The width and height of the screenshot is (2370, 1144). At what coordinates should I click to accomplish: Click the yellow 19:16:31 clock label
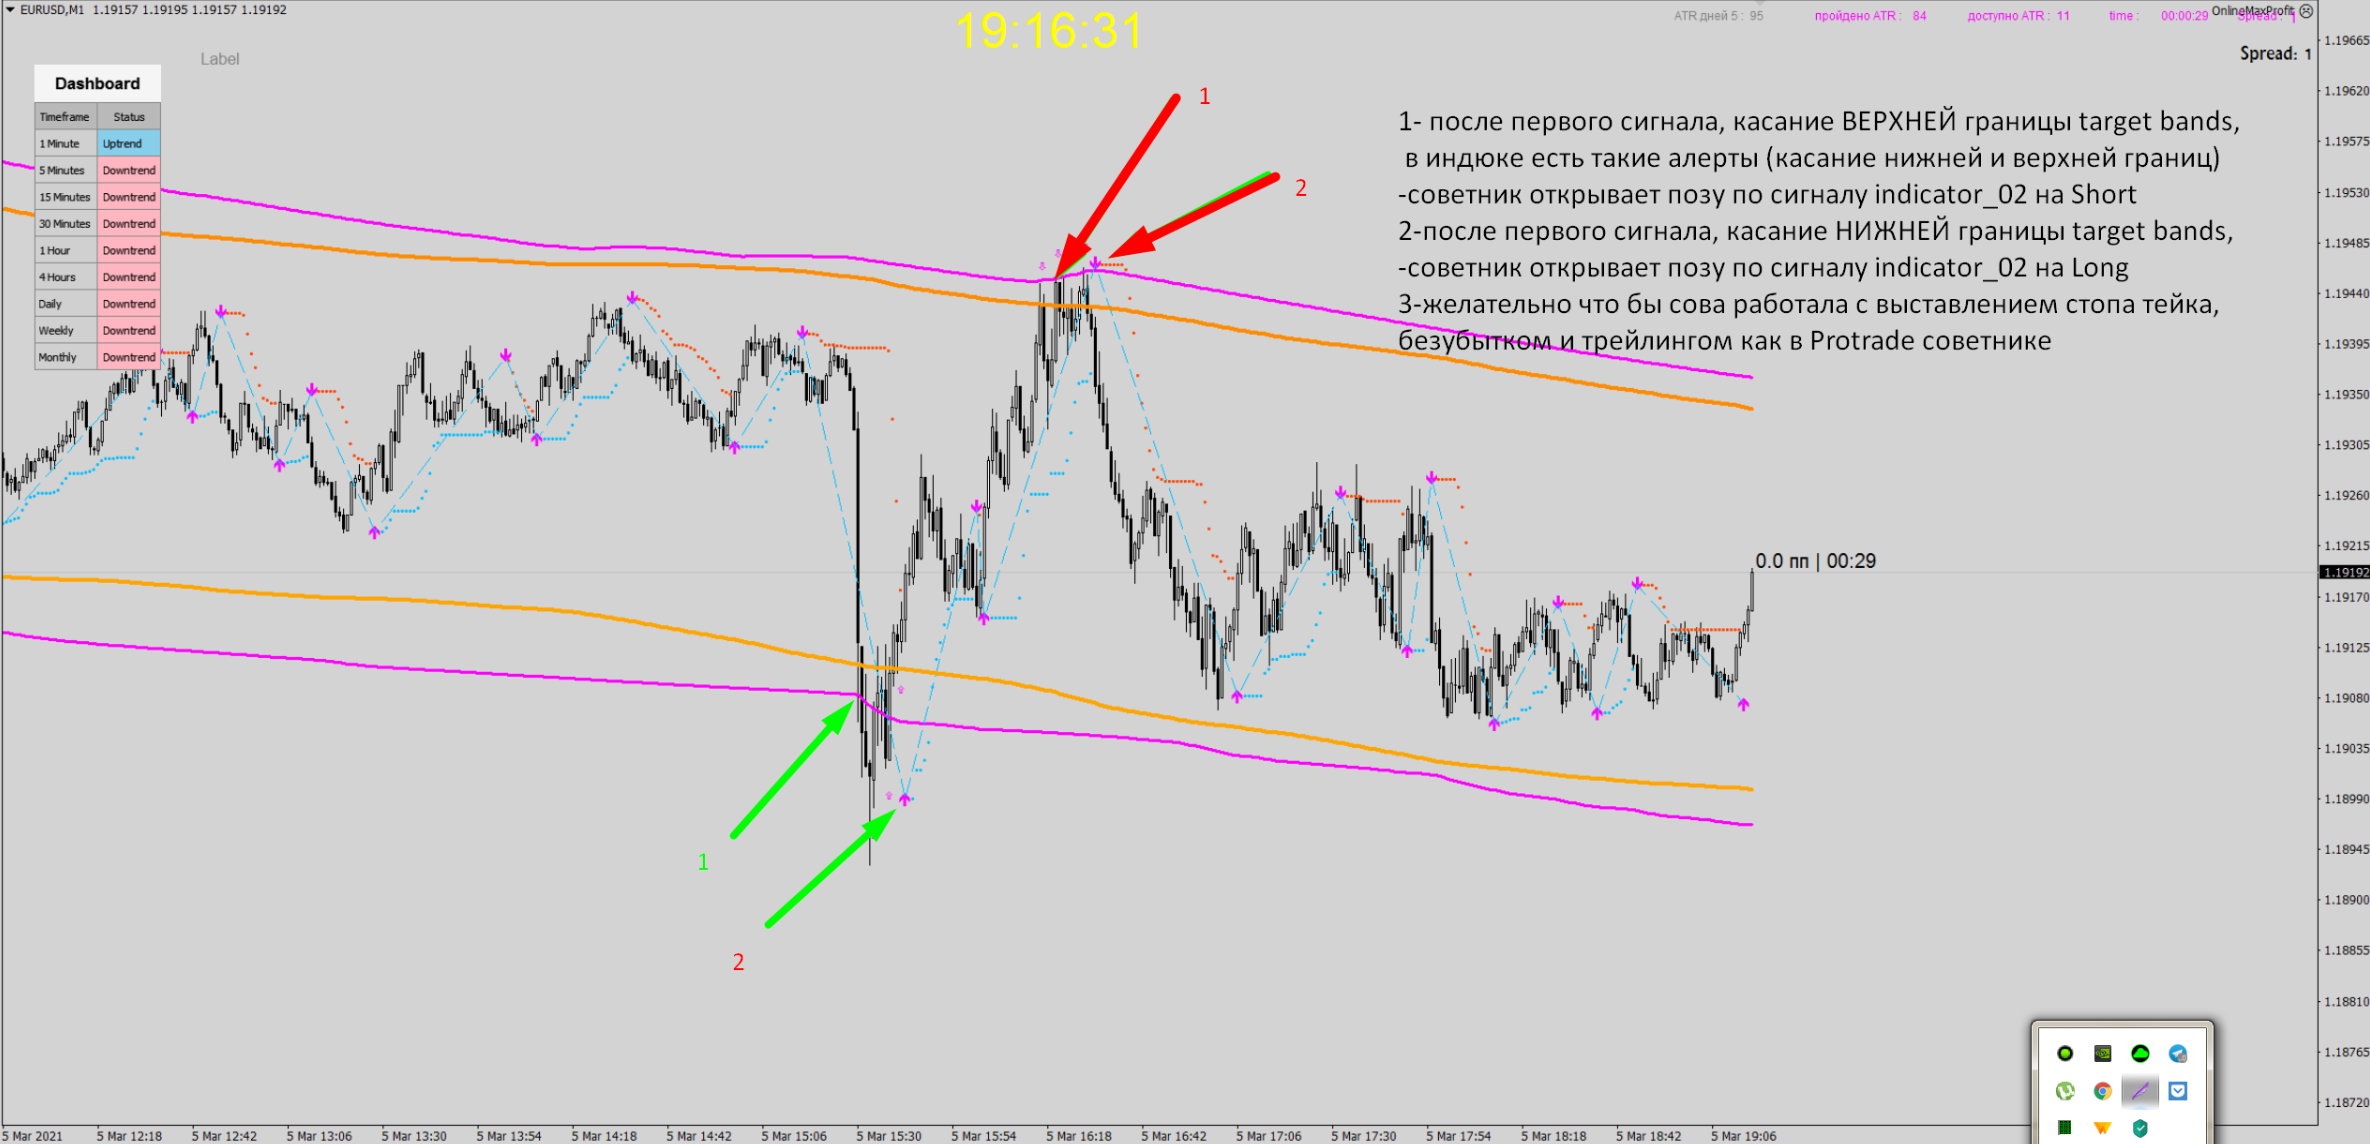click(x=1048, y=30)
